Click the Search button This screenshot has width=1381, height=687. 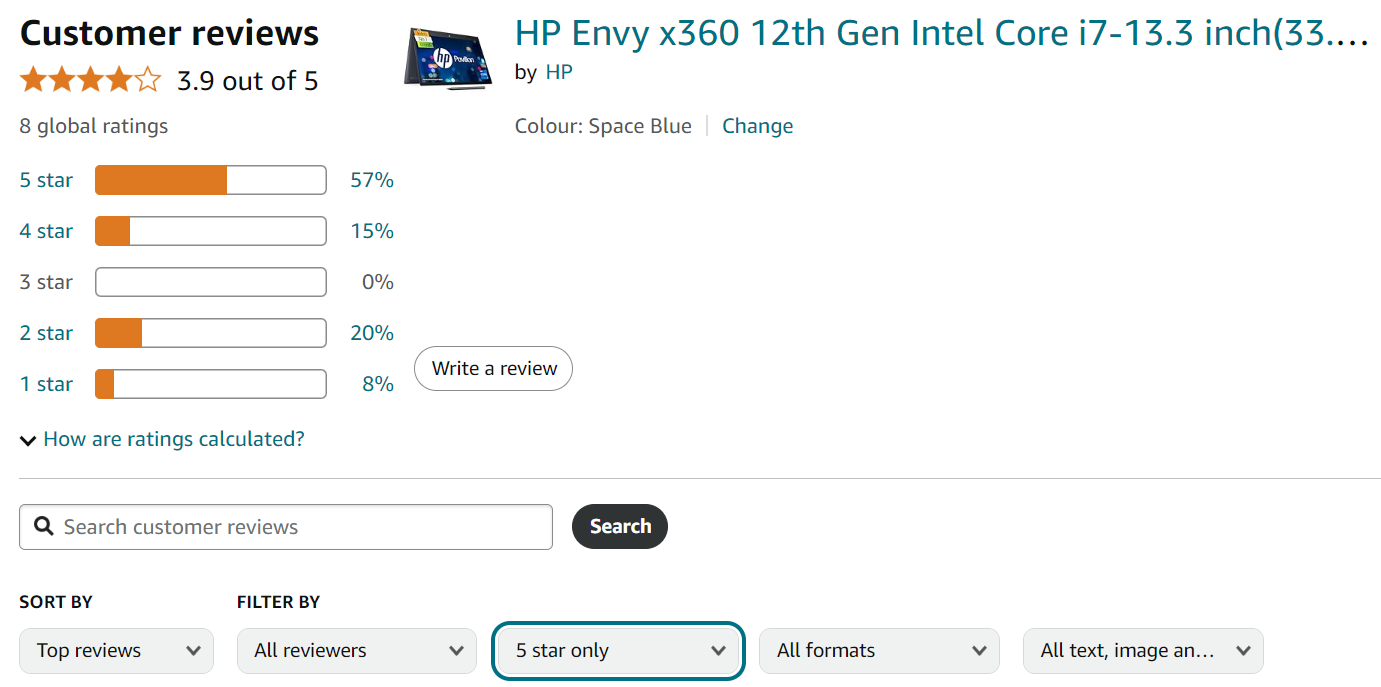[x=620, y=526]
